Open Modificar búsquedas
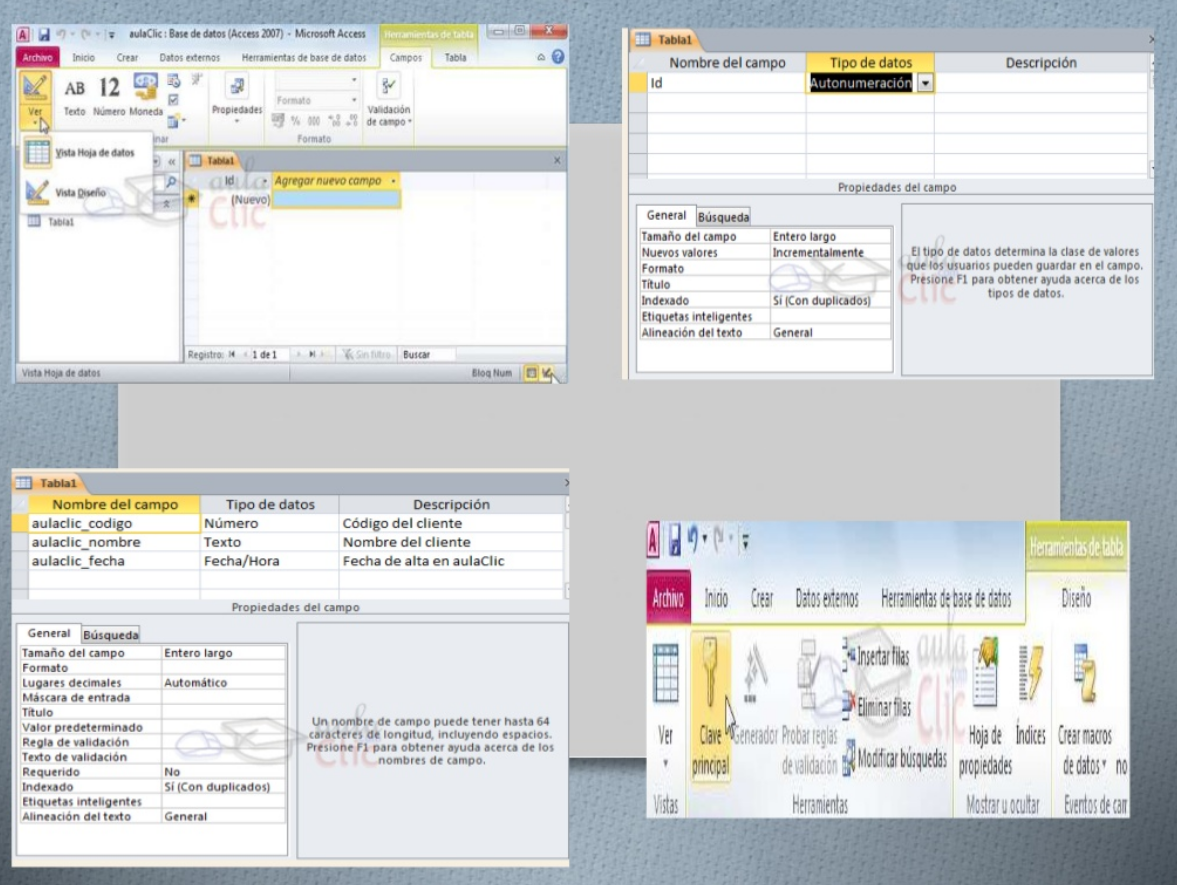Screen dimensions: 1177x885 [x=894, y=759]
